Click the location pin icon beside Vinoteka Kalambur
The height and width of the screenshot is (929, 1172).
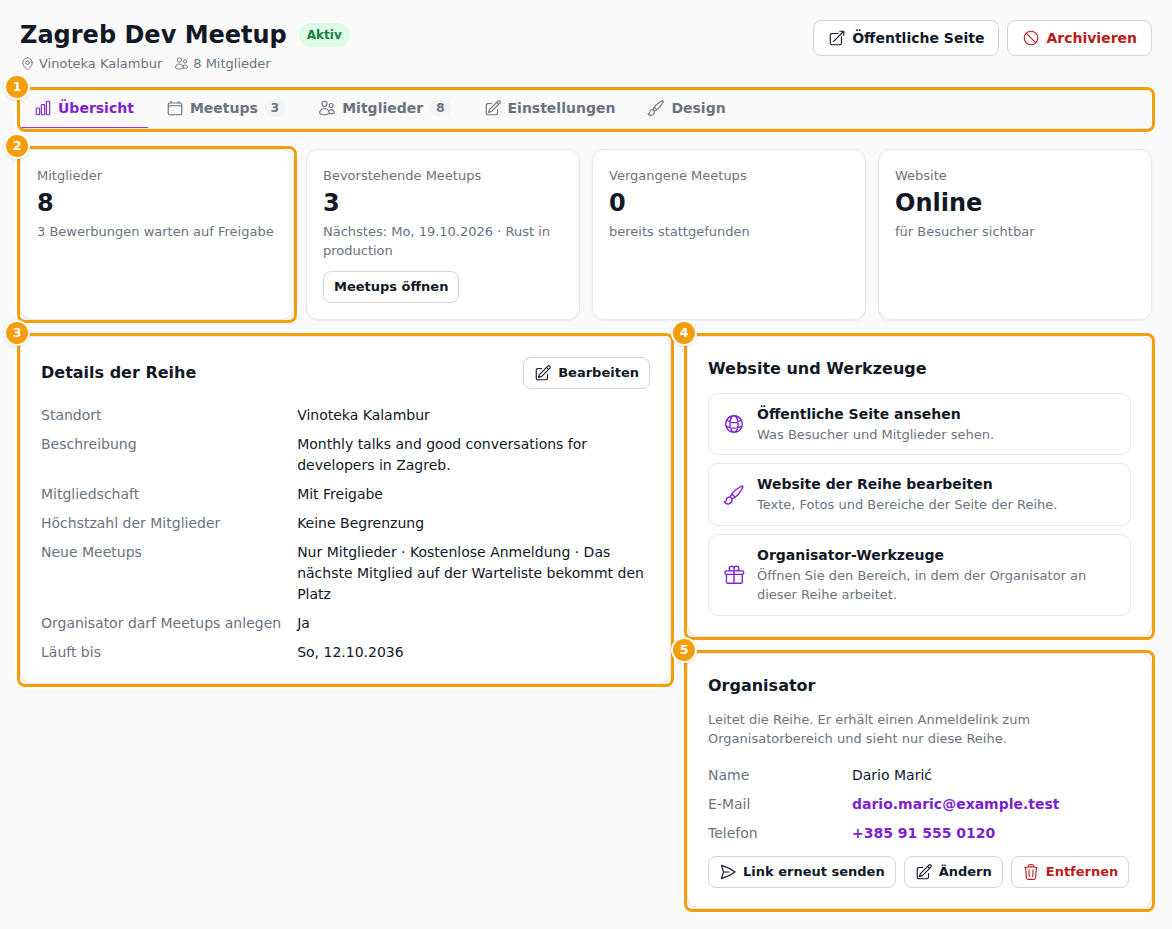tap(28, 64)
